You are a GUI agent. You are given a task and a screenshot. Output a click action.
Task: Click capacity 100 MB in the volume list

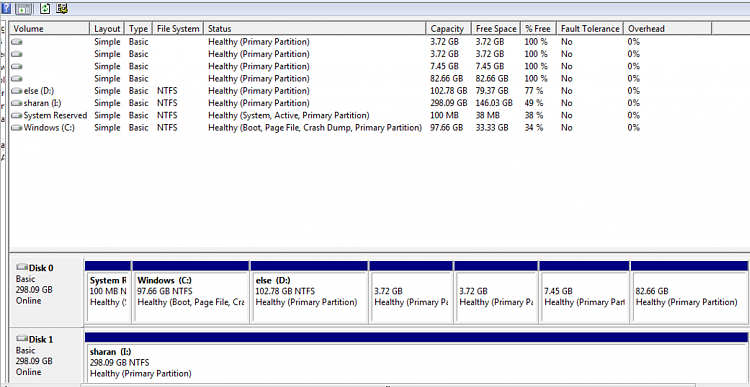pyautogui.click(x=444, y=116)
